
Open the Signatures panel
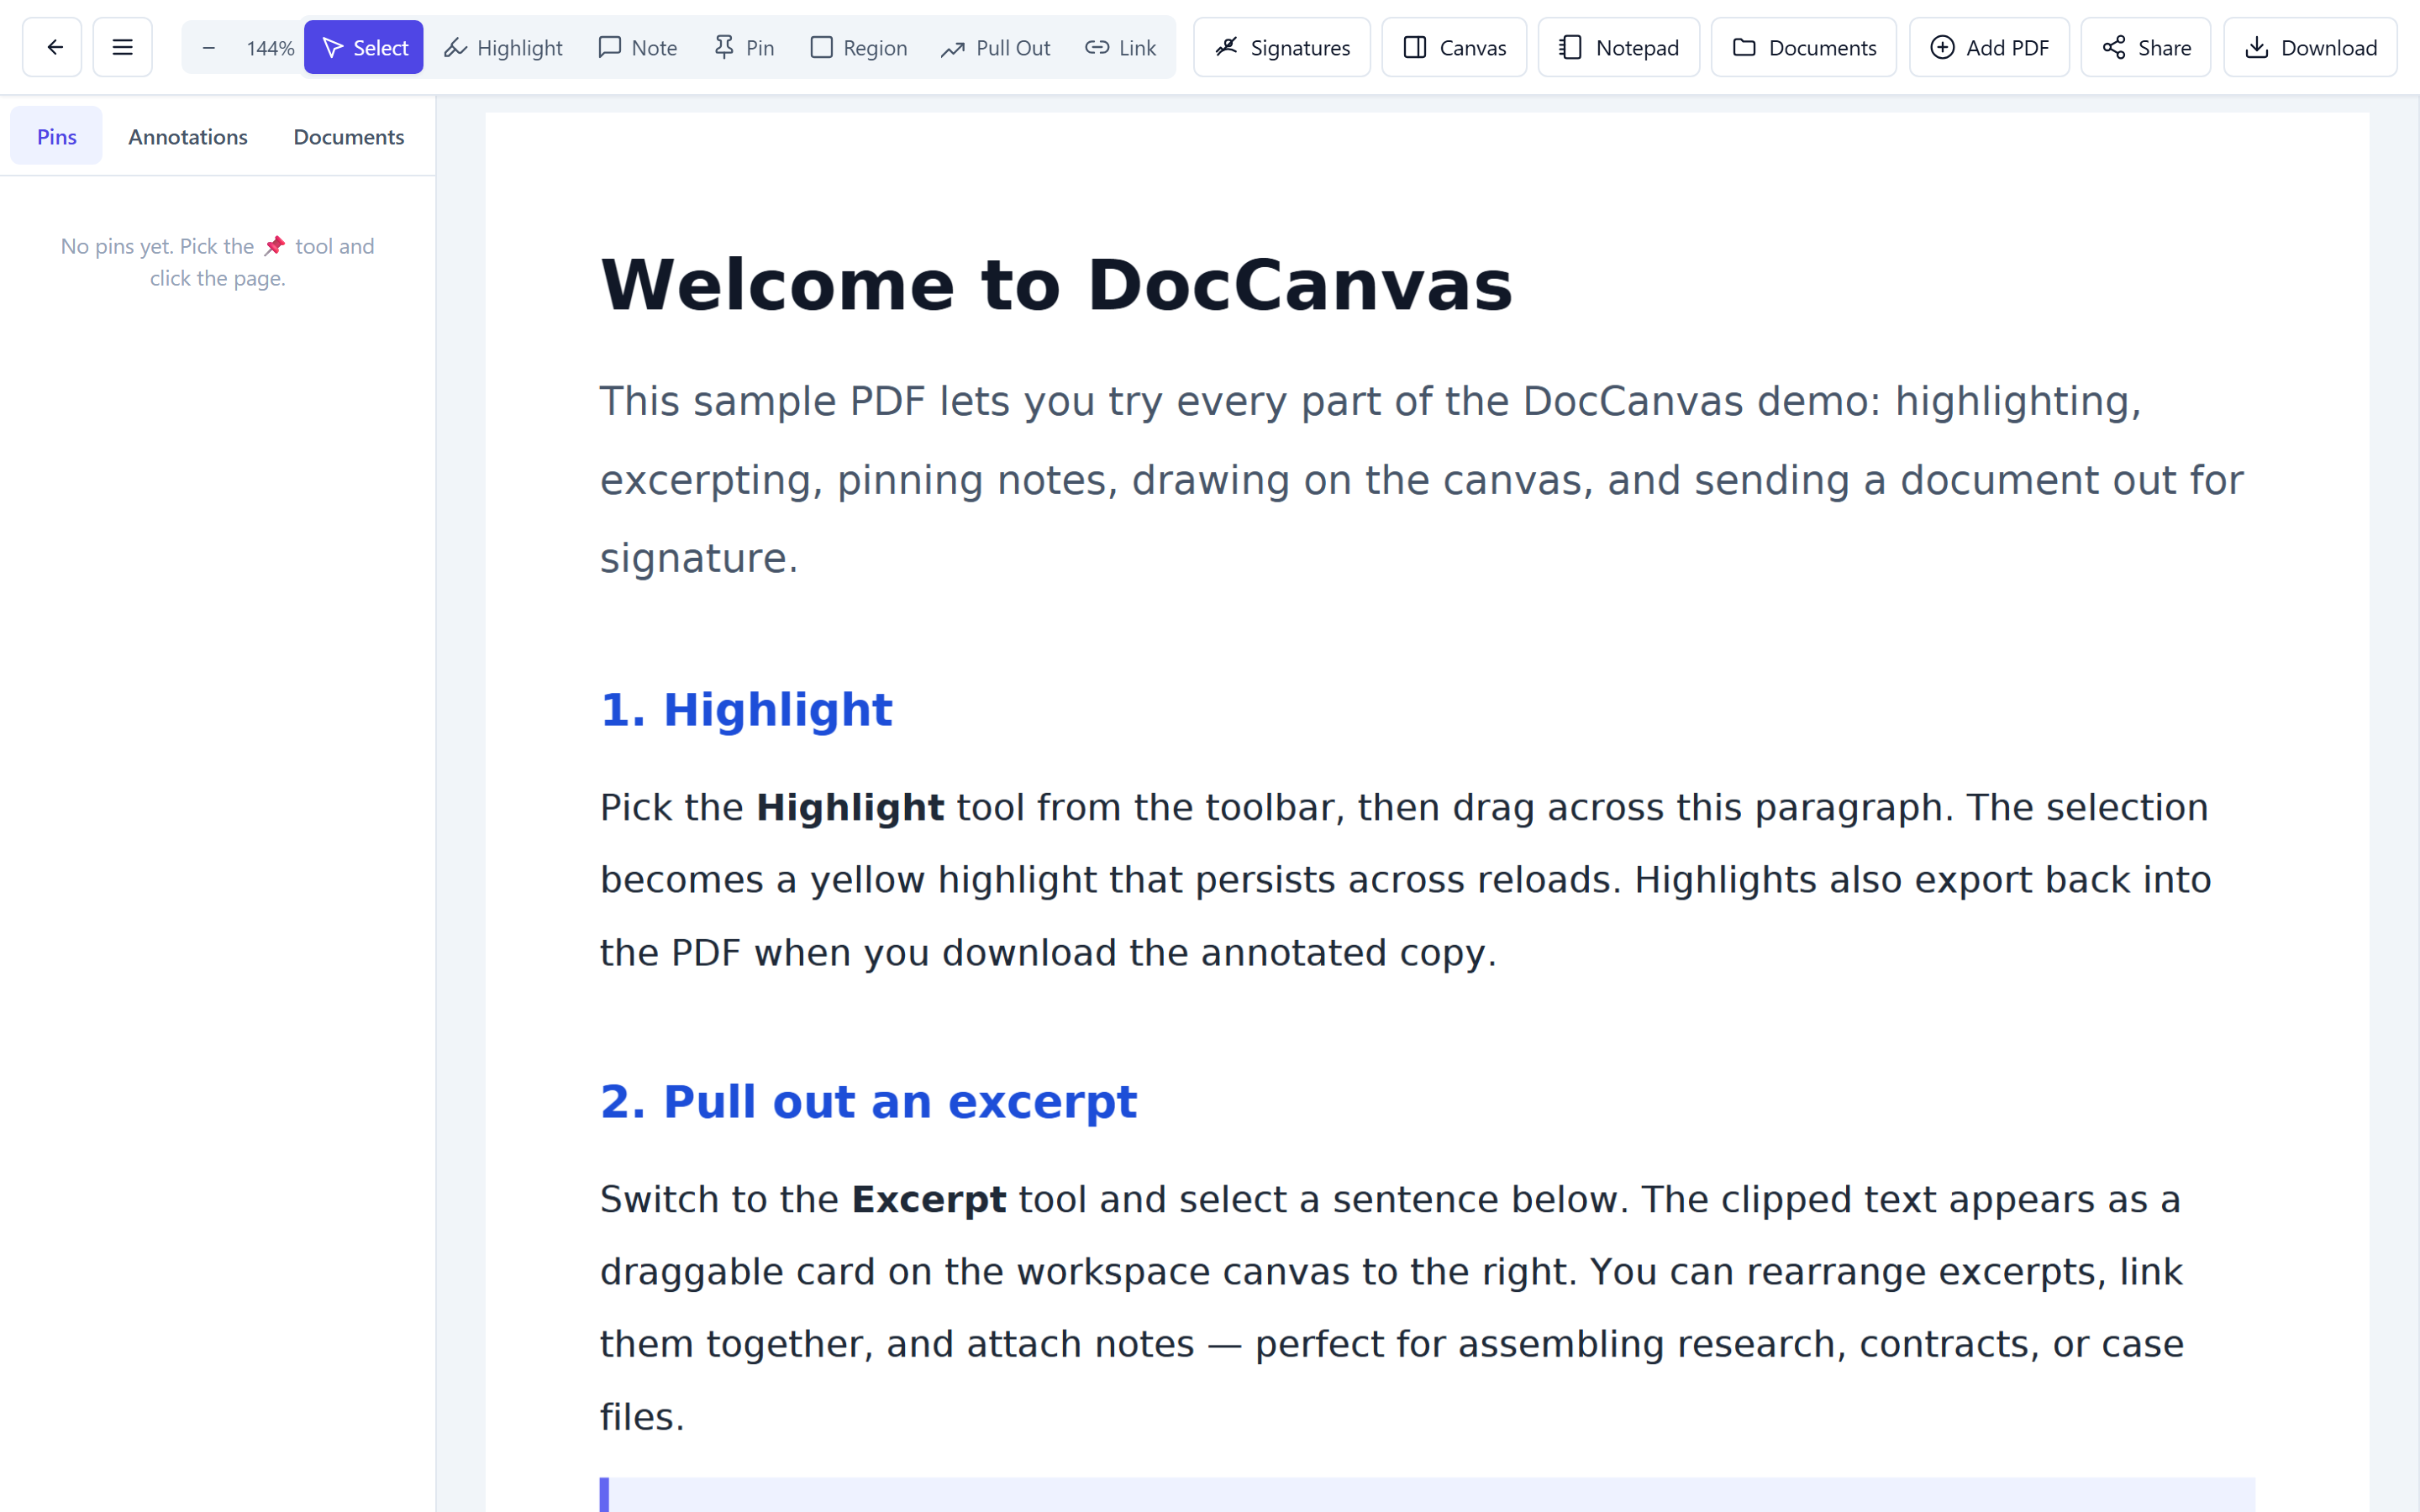click(x=1282, y=47)
